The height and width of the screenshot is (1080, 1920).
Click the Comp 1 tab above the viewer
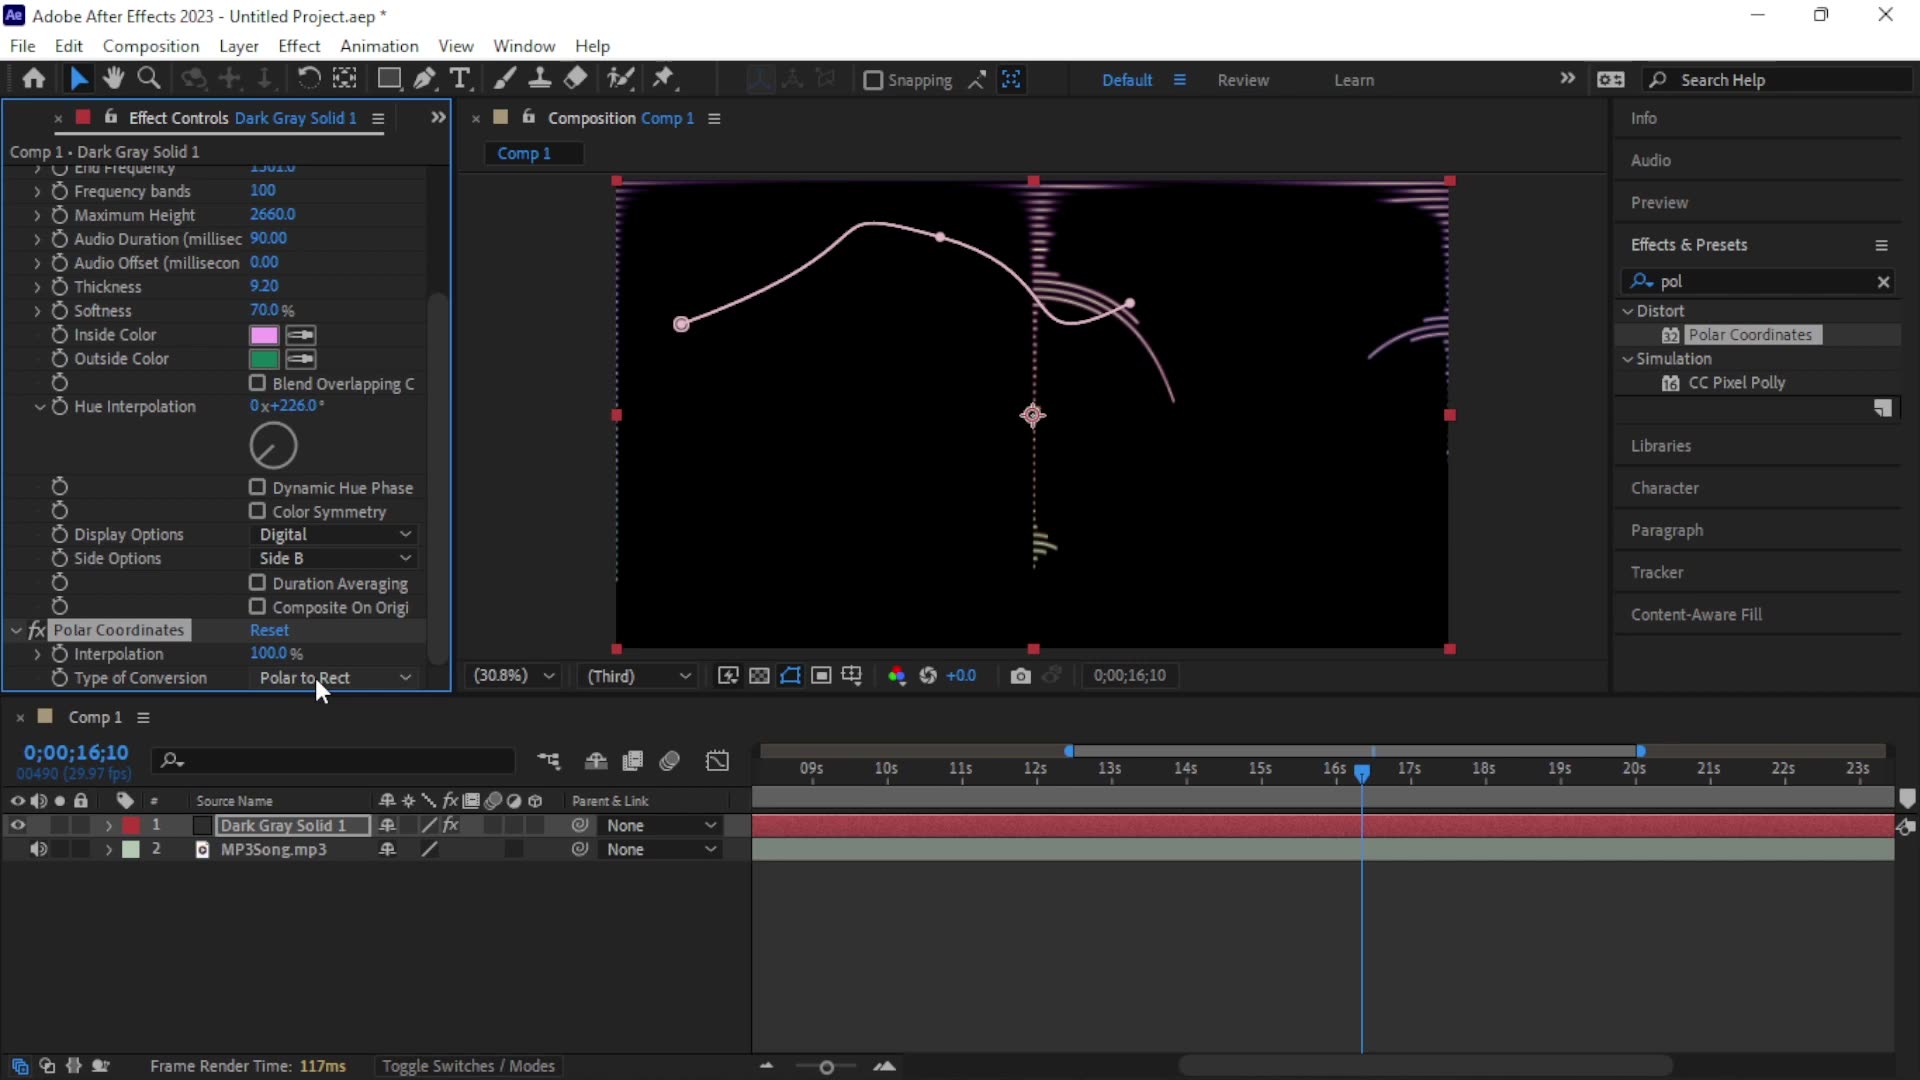[x=533, y=153]
